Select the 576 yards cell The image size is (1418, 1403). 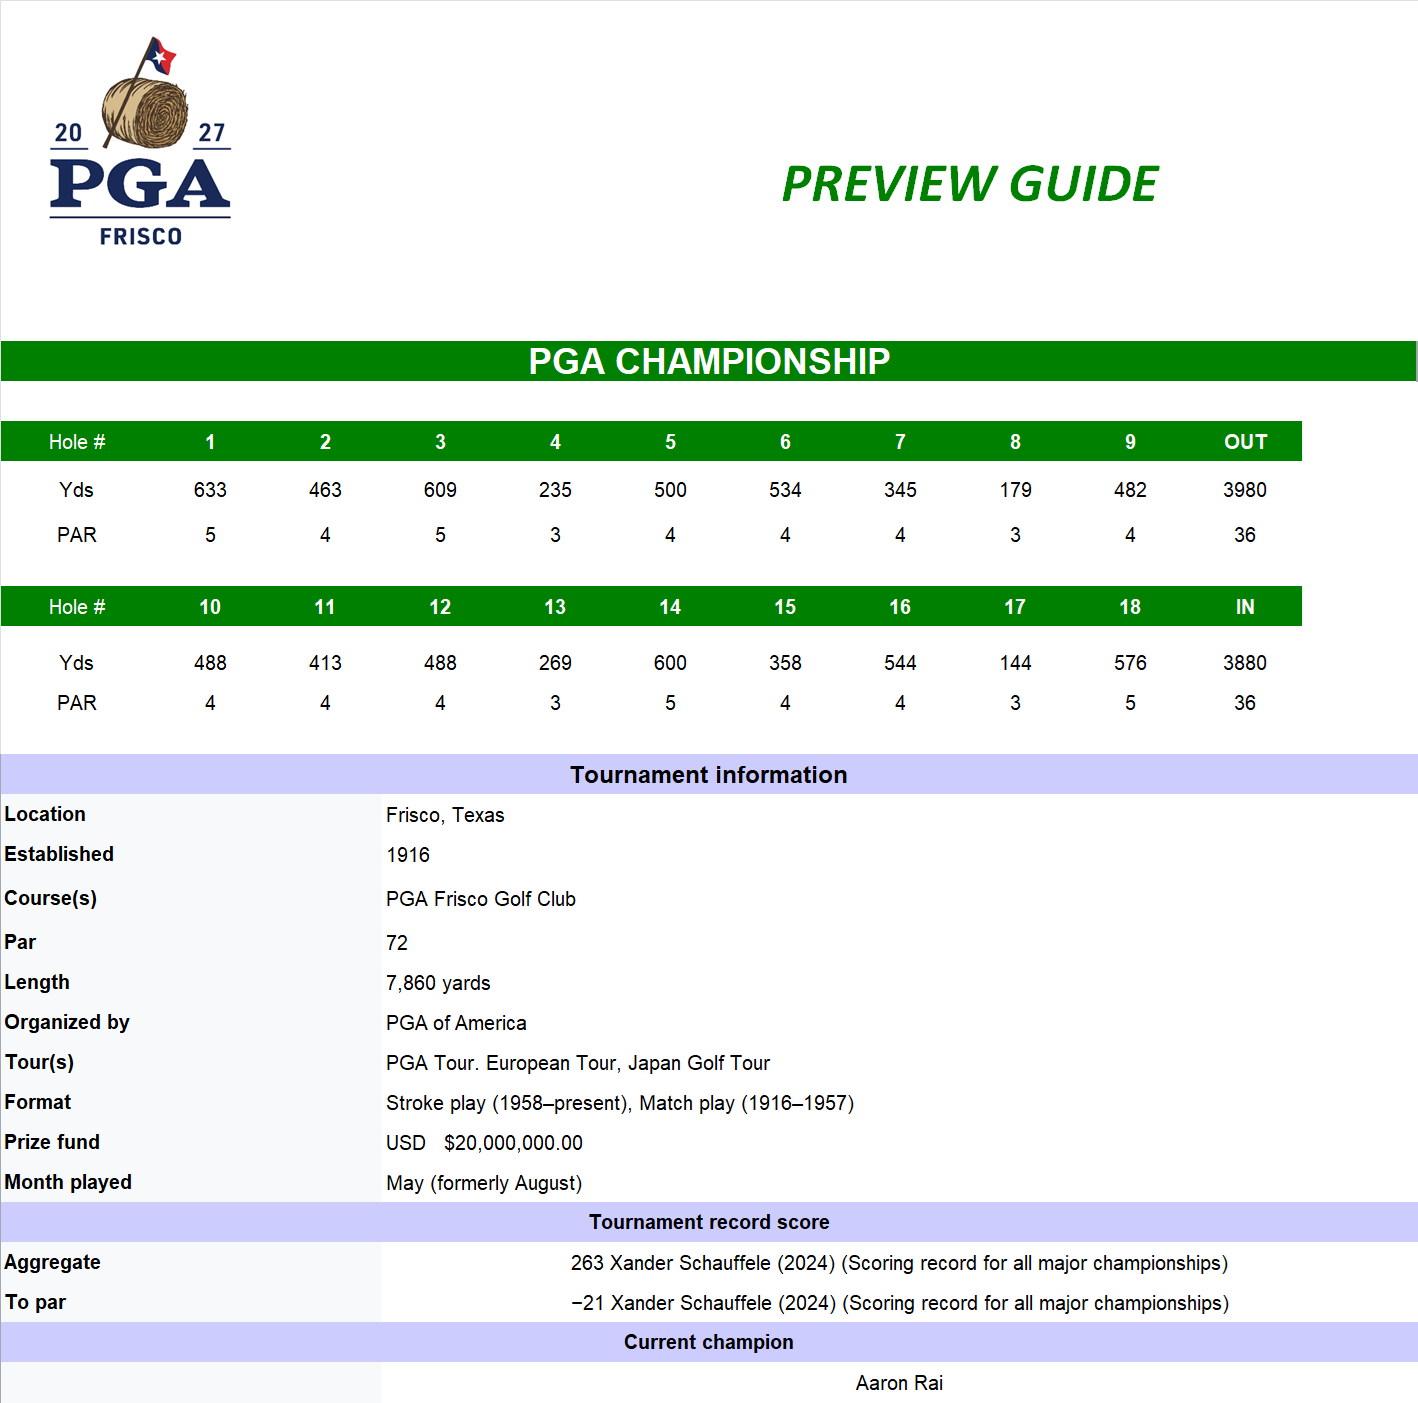pyautogui.click(x=1130, y=663)
